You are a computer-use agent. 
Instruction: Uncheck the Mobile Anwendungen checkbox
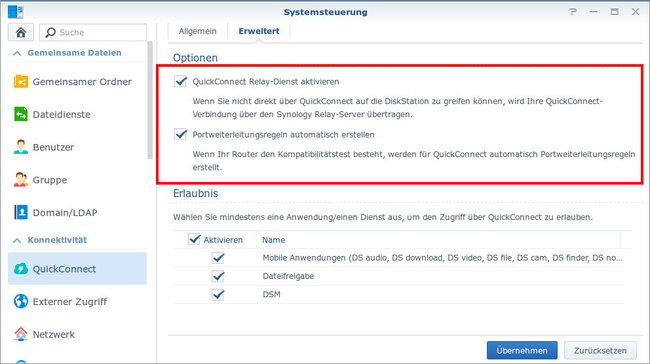218,258
